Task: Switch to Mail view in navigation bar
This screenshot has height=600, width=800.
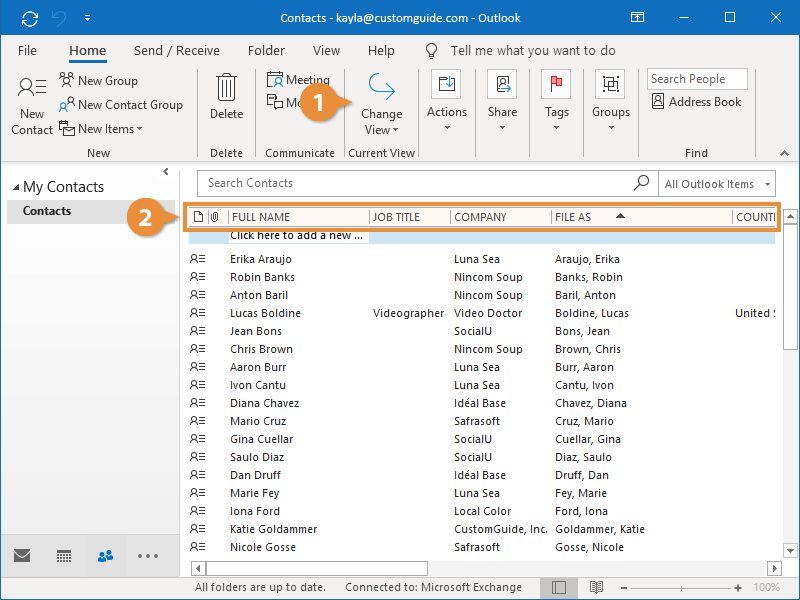Action: 22,556
